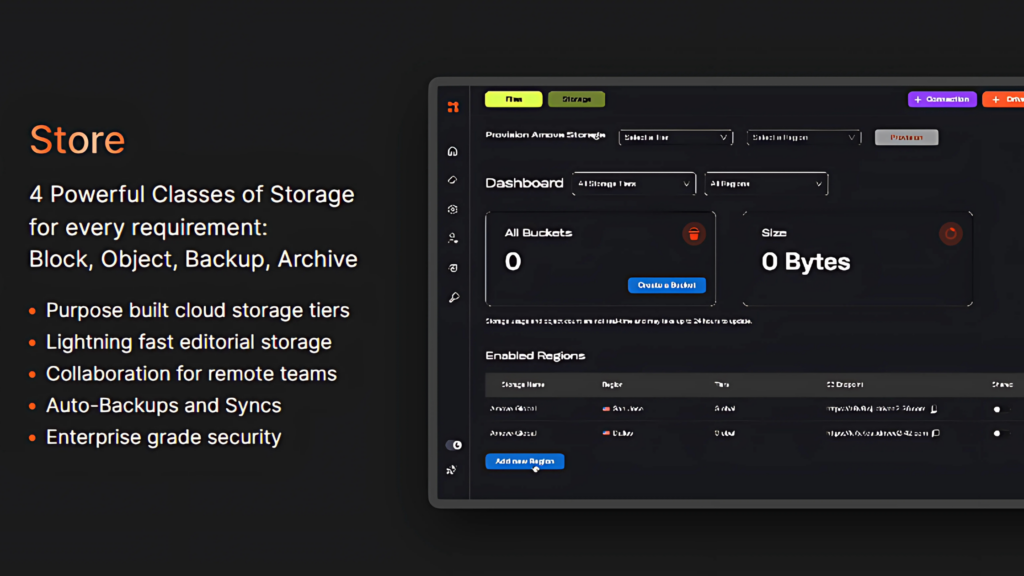Expand the All Storage Tiers dropdown

click(x=634, y=184)
